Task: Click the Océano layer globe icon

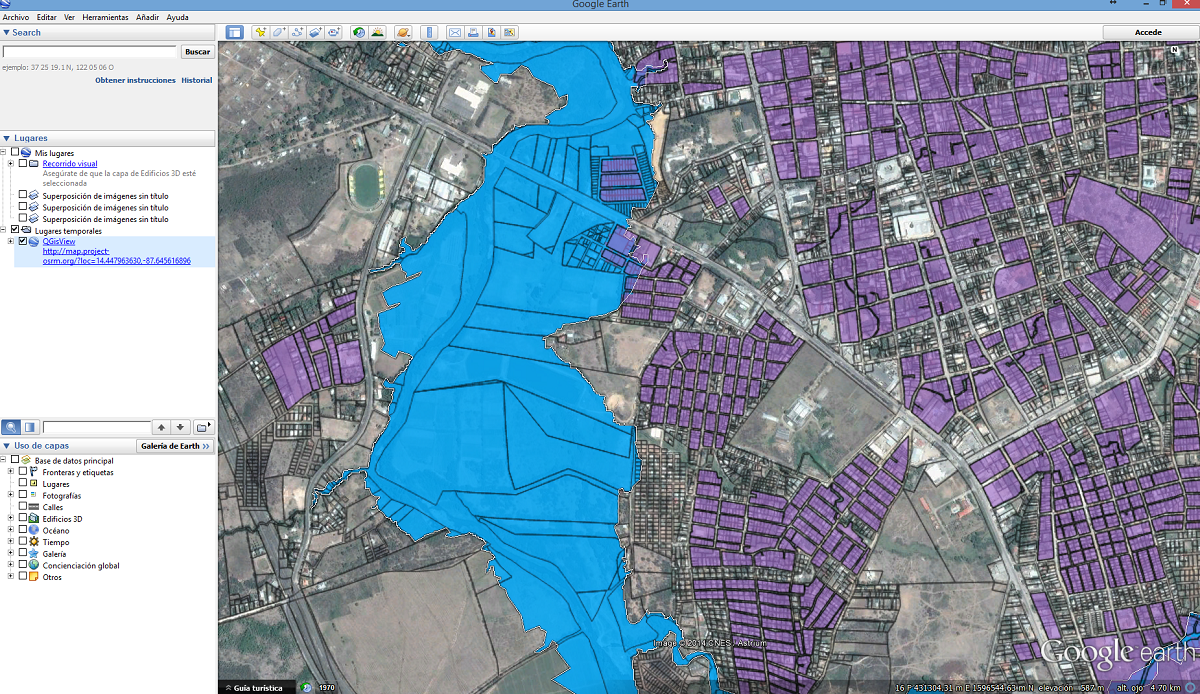Action: point(34,530)
